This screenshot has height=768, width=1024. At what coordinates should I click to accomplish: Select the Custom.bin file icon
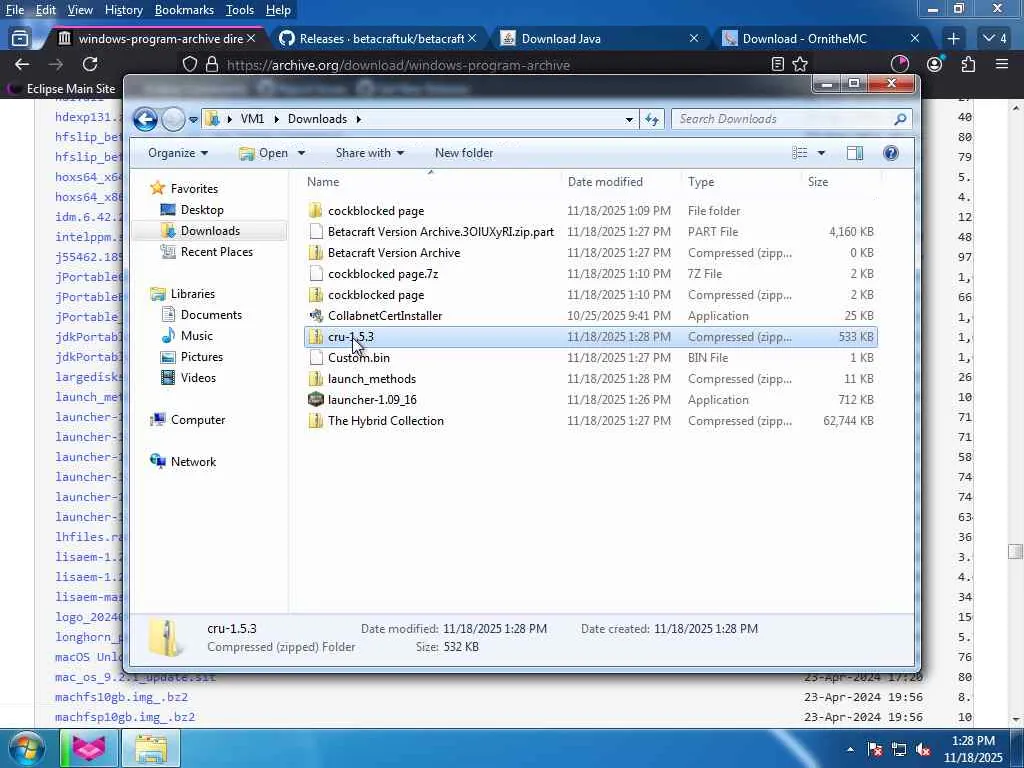click(x=315, y=357)
